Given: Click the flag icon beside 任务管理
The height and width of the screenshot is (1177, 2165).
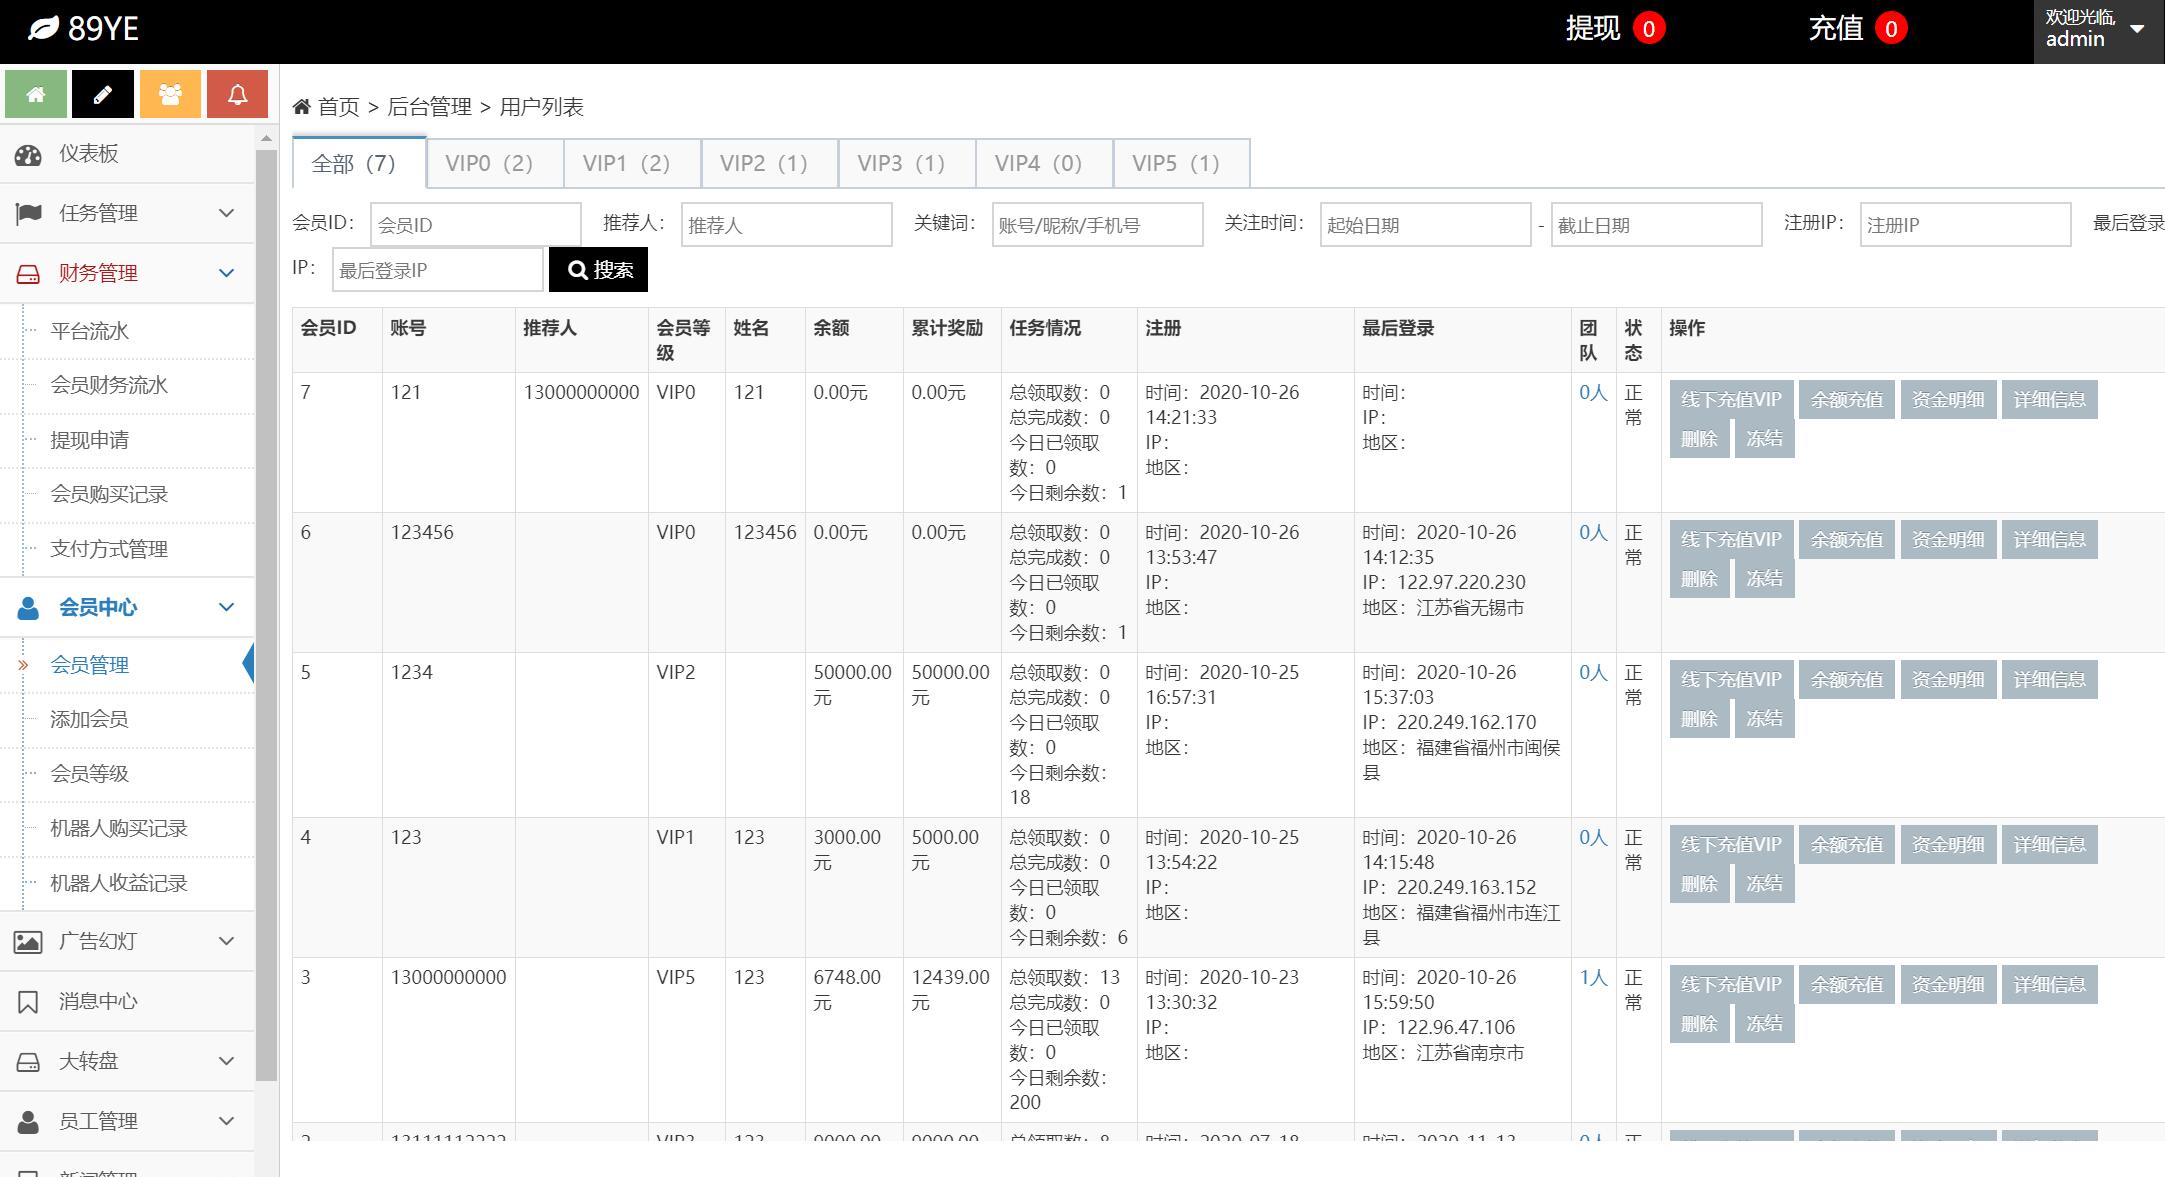Looking at the screenshot, I should (28, 213).
